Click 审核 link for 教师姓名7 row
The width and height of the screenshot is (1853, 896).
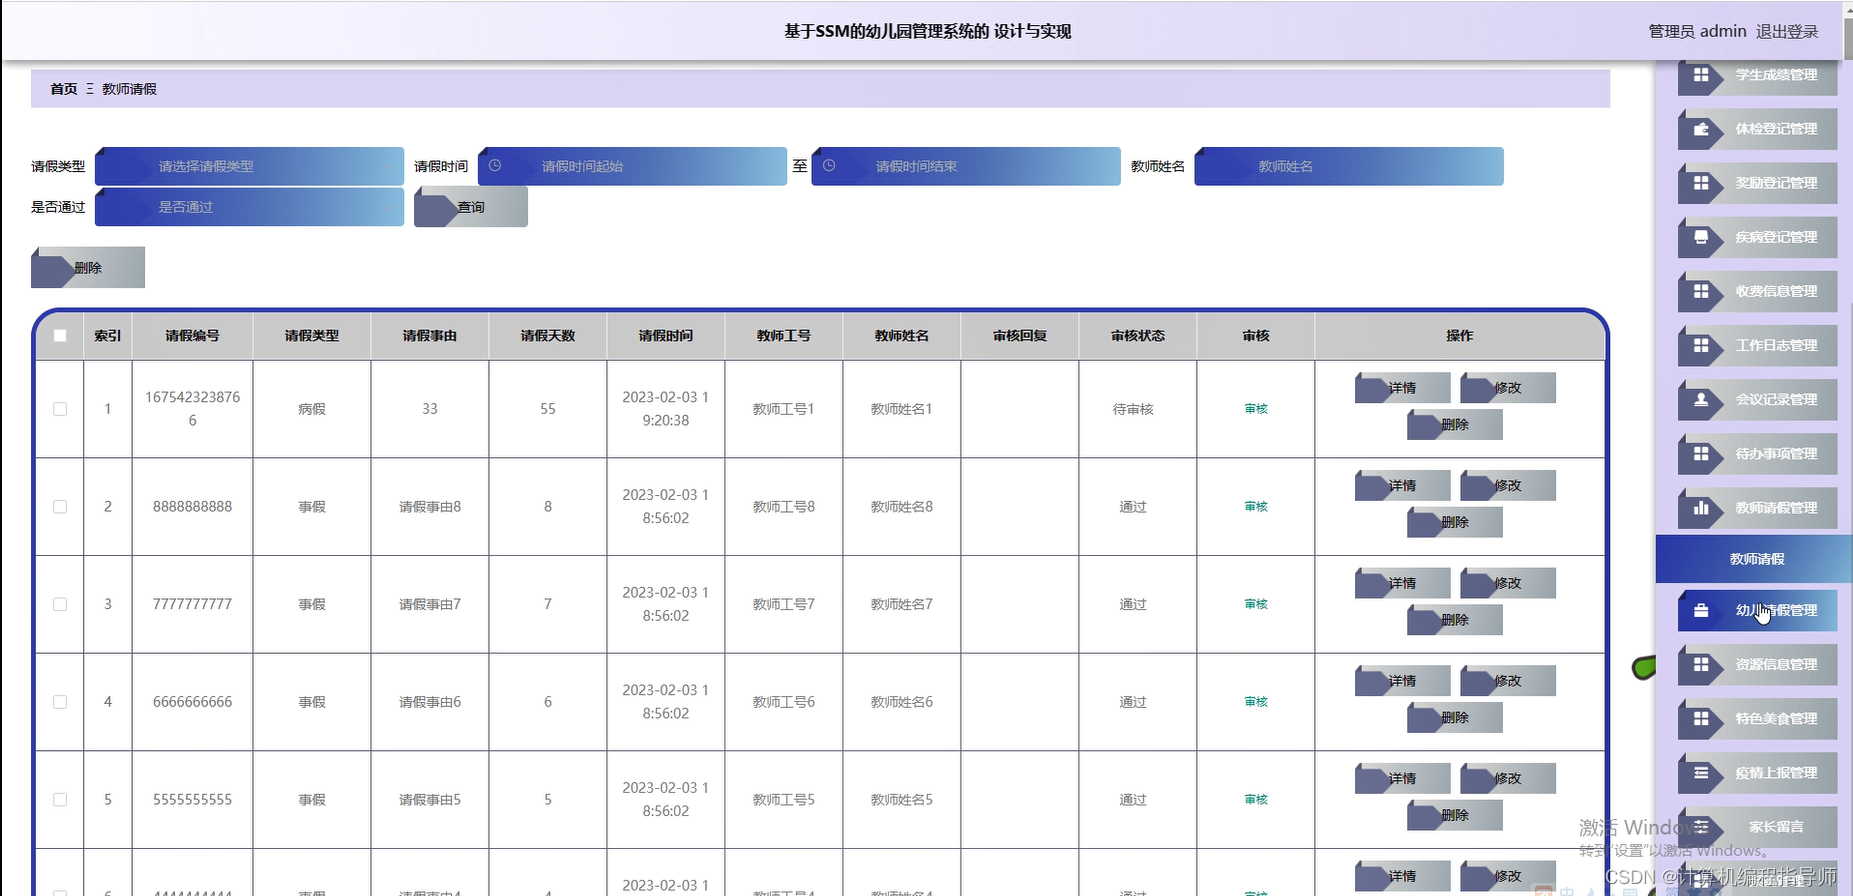[1256, 604]
